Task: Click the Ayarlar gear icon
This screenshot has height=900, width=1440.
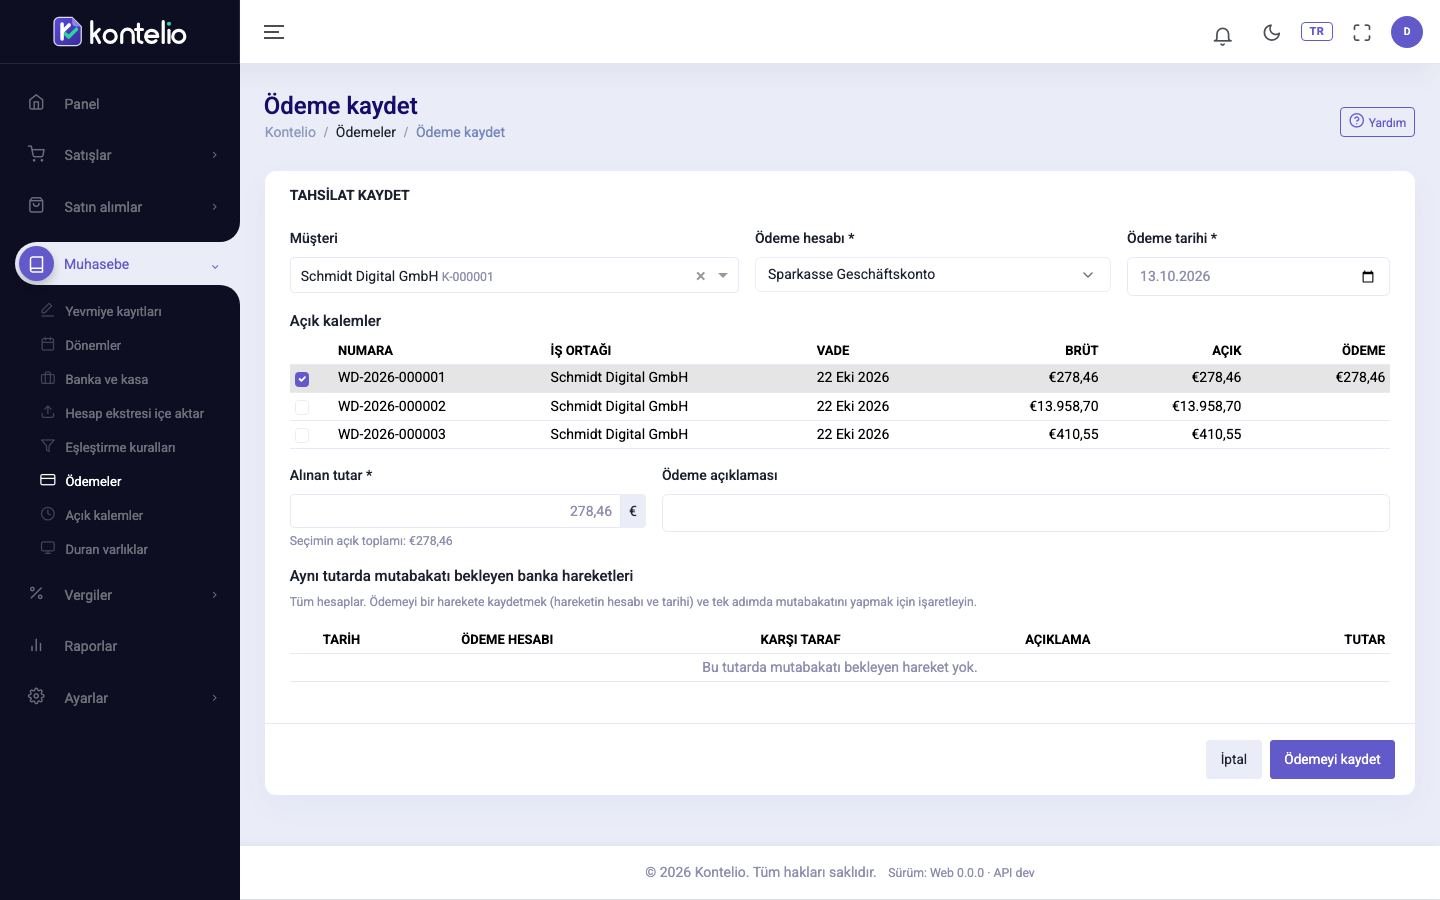Action: [36, 696]
